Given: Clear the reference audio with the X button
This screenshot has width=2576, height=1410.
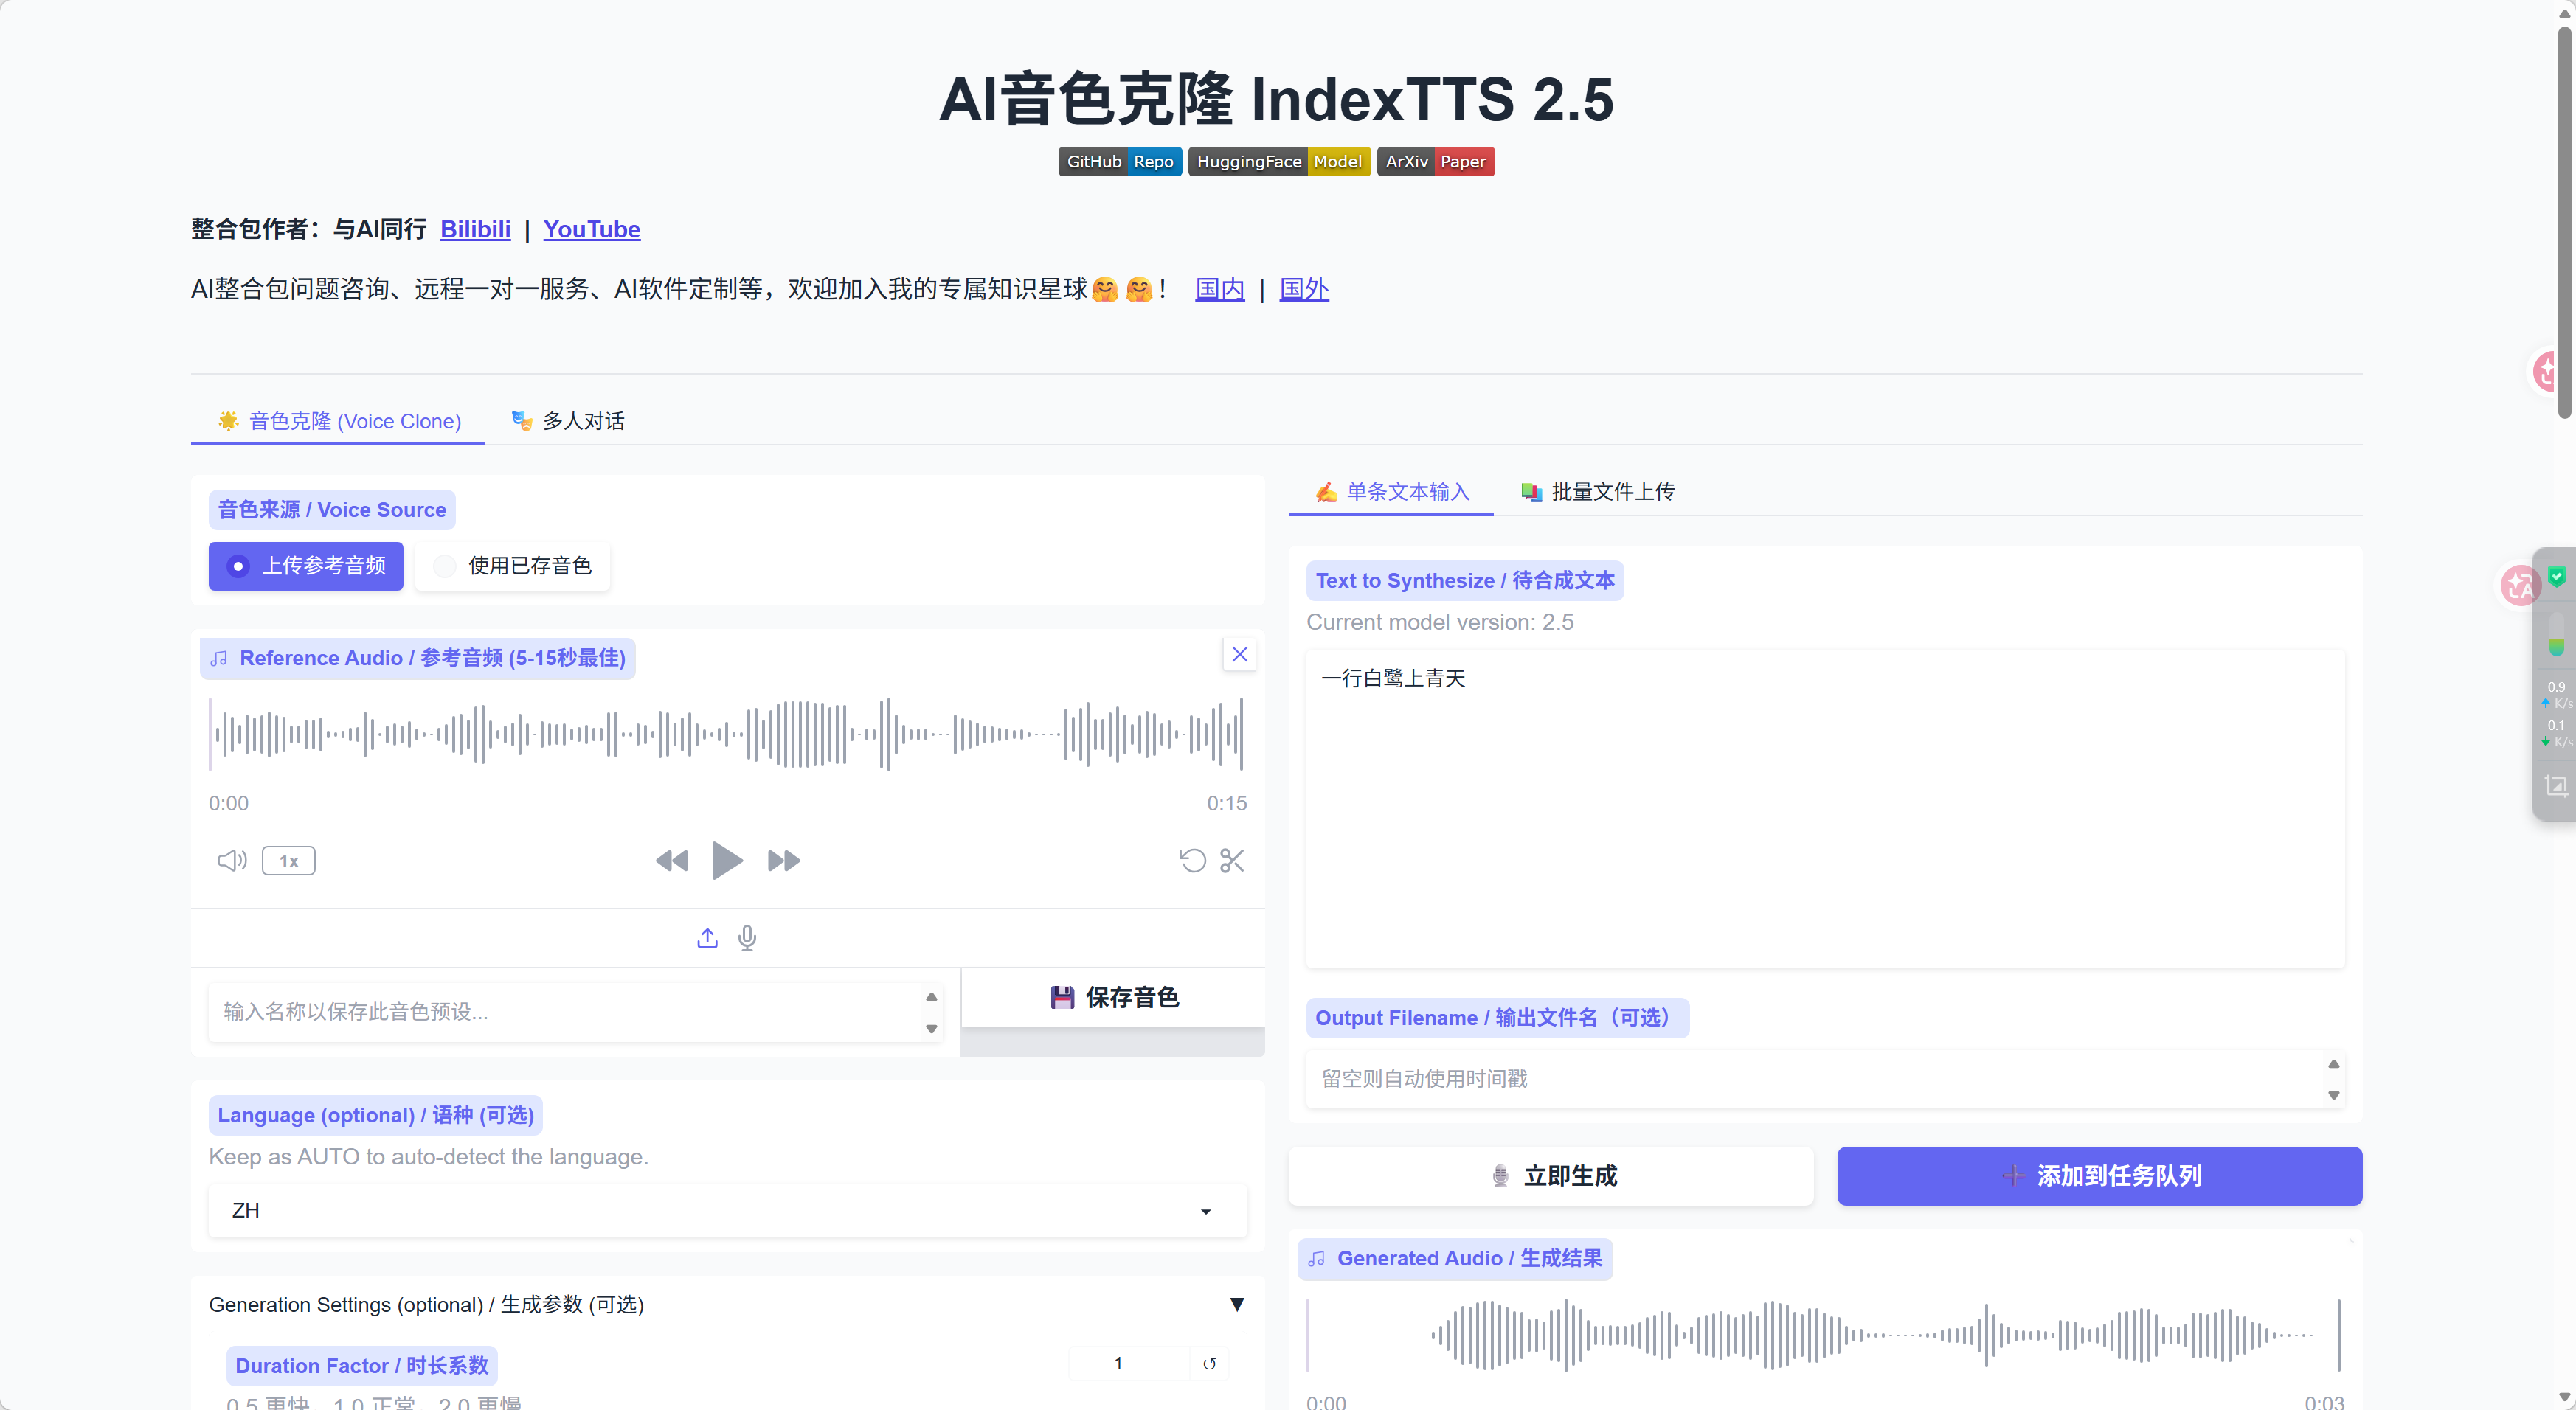Looking at the screenshot, I should (x=1240, y=655).
